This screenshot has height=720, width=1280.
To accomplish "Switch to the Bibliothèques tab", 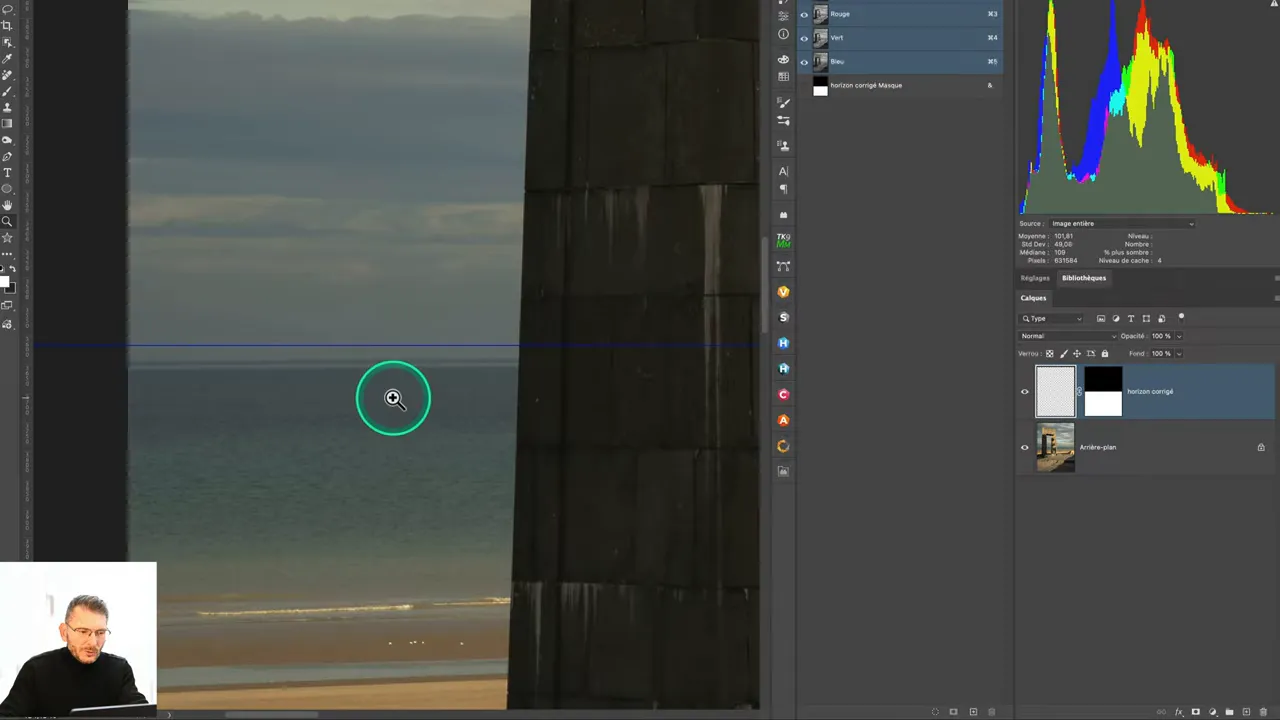I will pyautogui.click(x=1083, y=278).
